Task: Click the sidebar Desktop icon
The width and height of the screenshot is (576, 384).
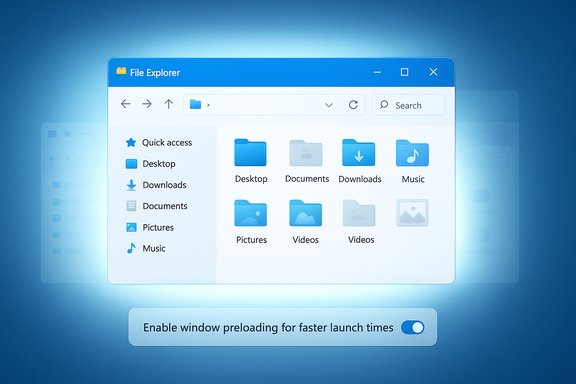Action: [131, 164]
